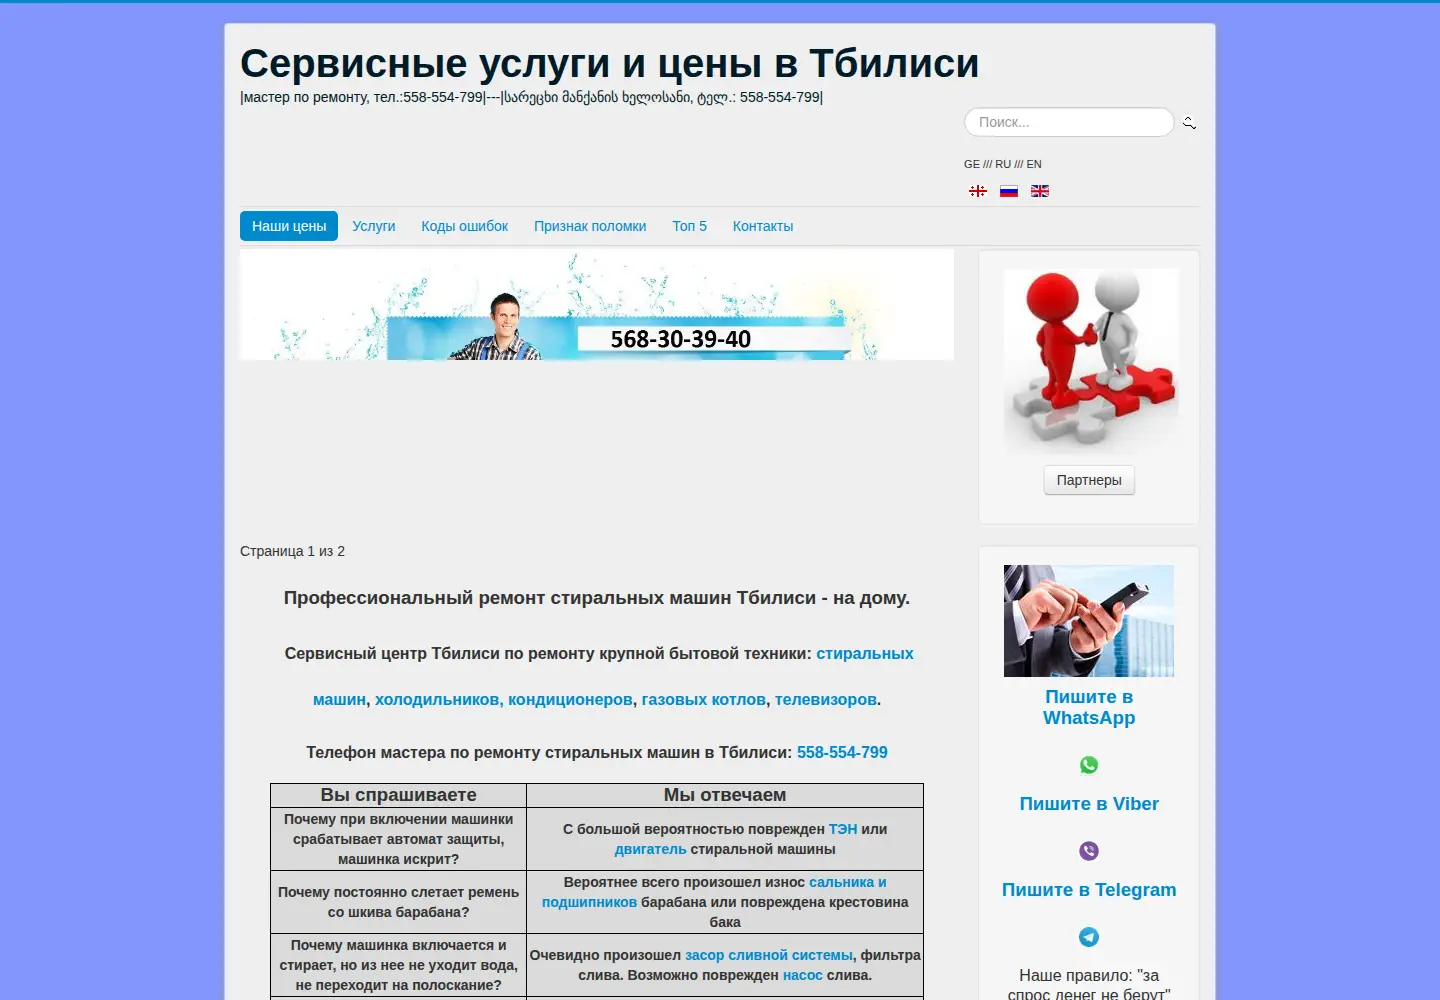
Task: Click the question about автомат защиты
Action: click(398, 839)
